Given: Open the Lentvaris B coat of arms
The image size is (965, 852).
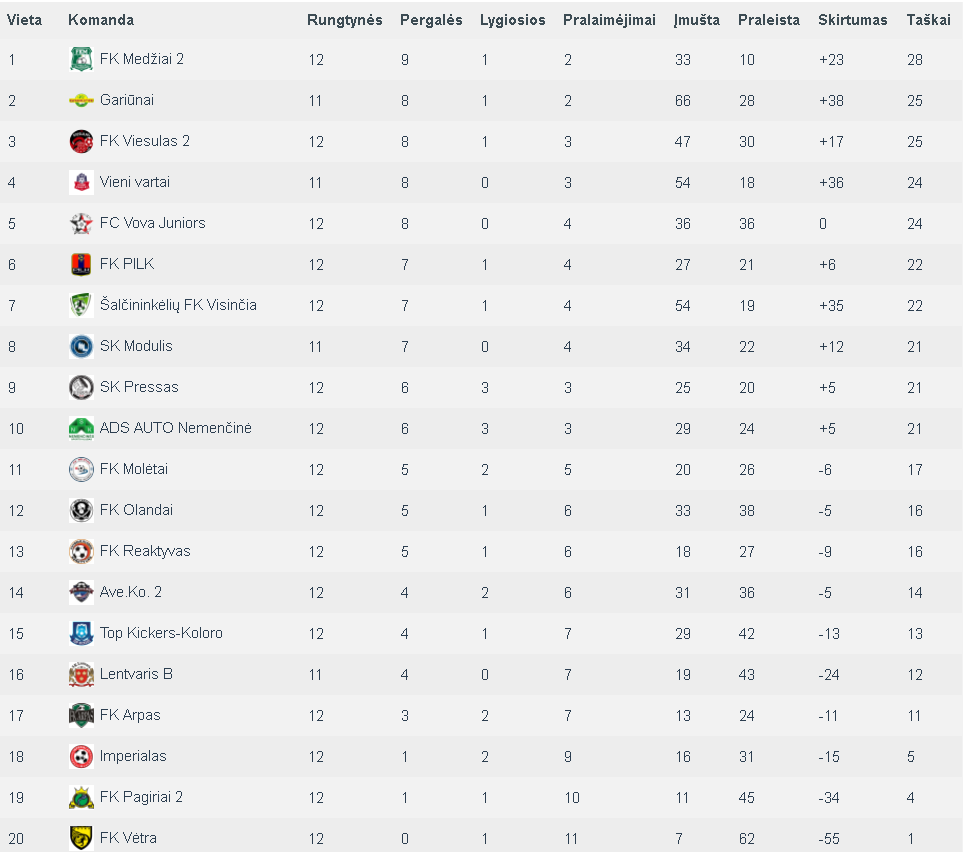Looking at the screenshot, I should (x=81, y=674).
